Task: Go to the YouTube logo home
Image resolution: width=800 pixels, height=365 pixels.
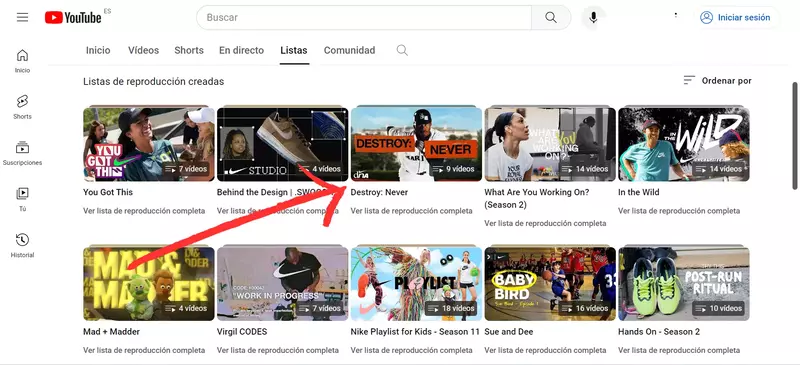Action: (x=73, y=17)
